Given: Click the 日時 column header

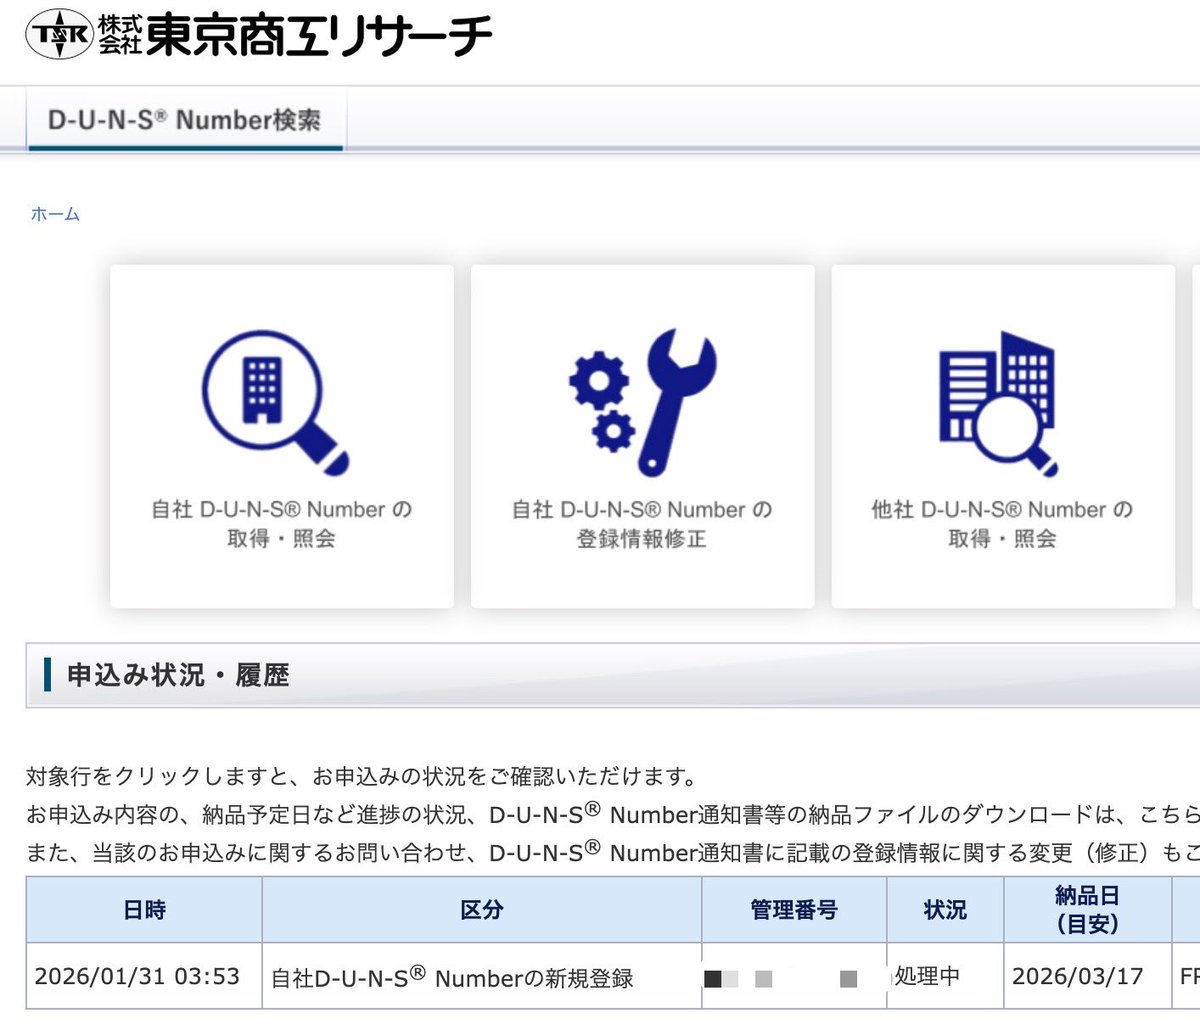Looking at the screenshot, I should tap(144, 910).
